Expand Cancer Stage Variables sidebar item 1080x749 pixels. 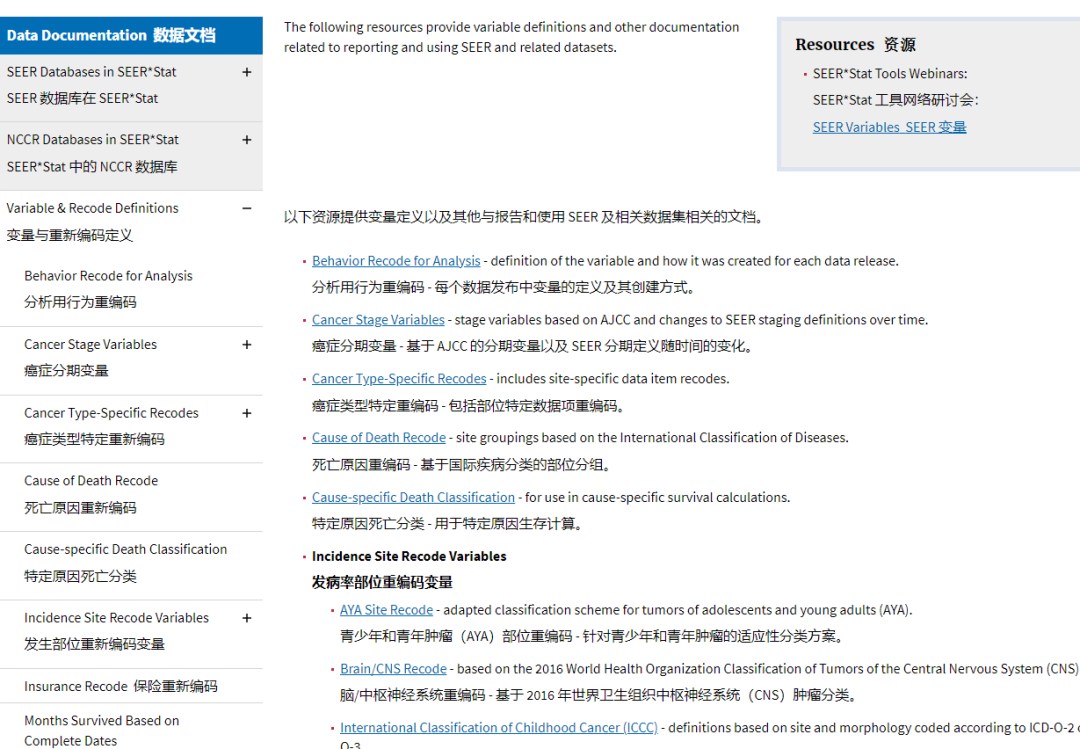247,345
